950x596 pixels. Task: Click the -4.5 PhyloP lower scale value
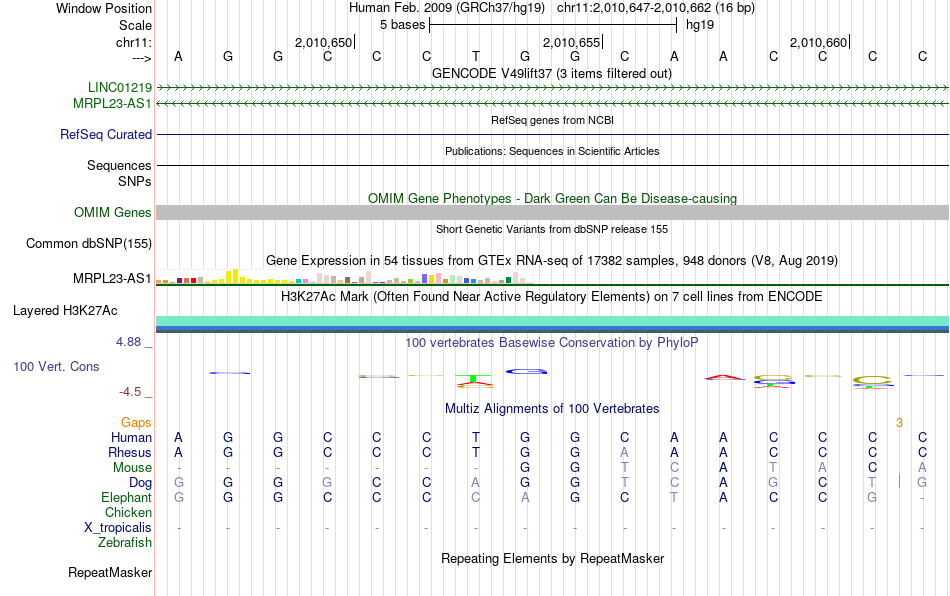tap(130, 392)
